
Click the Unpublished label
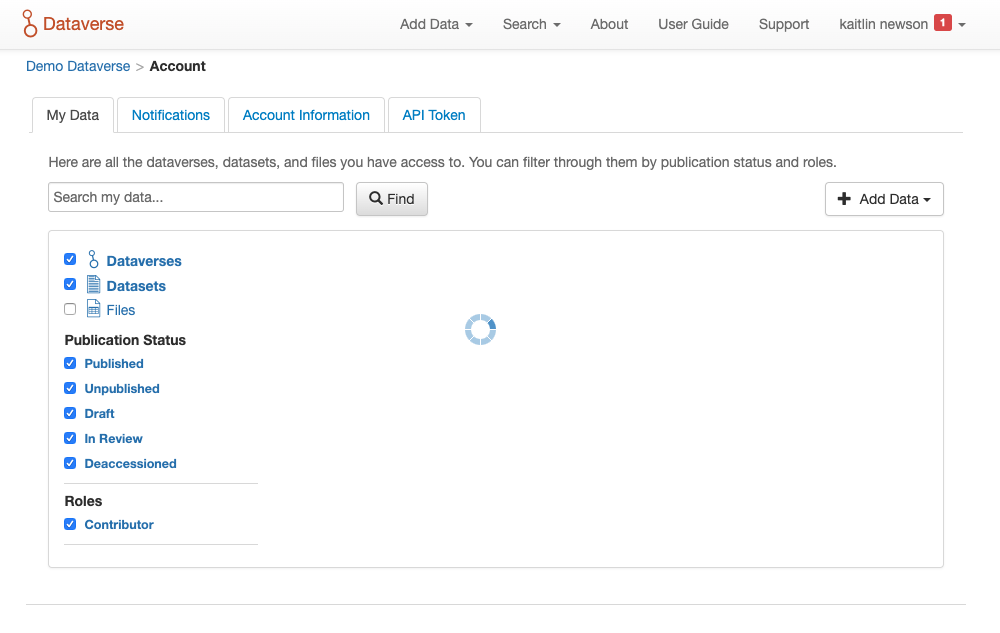pyautogui.click(x=122, y=388)
